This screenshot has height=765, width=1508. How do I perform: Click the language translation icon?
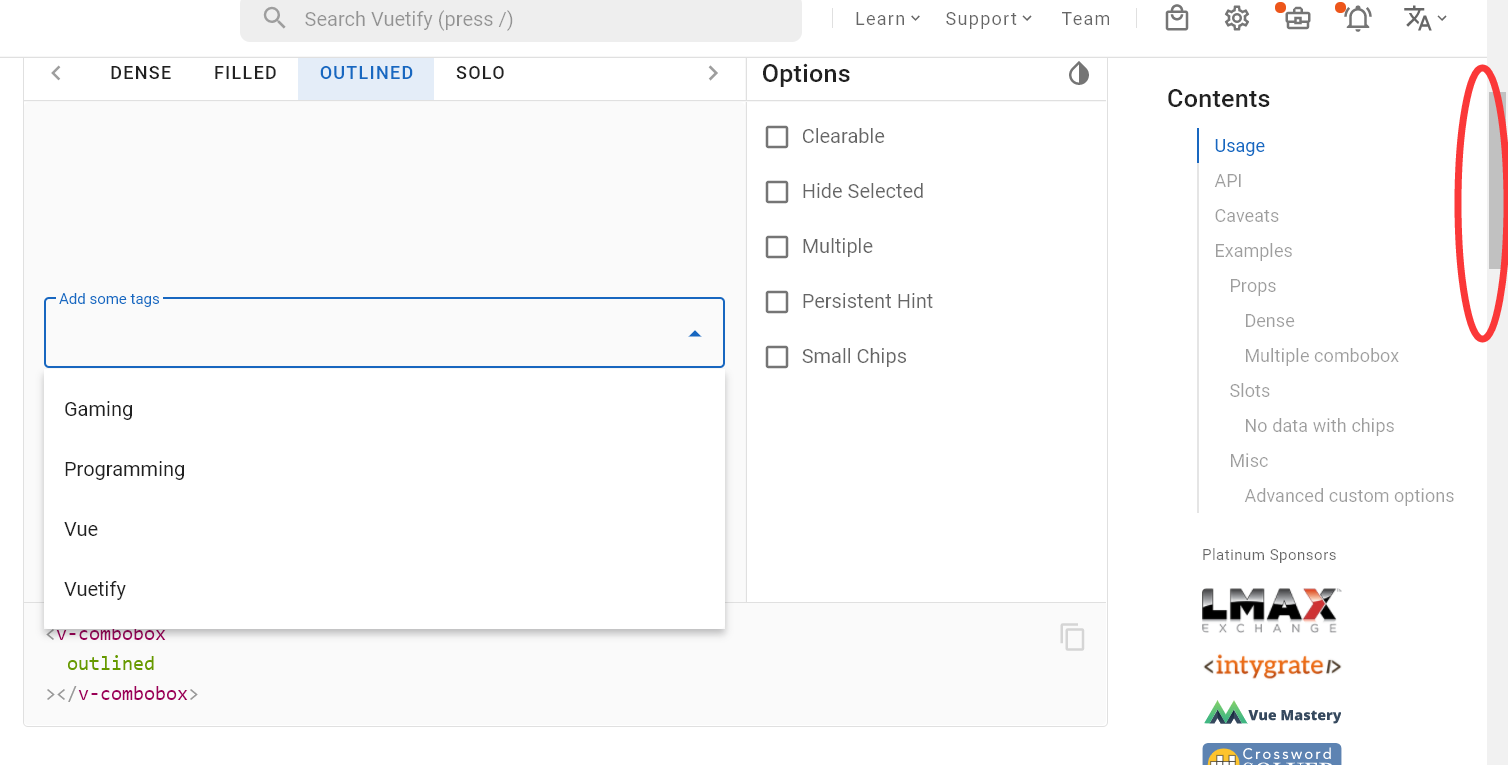[x=1418, y=18]
